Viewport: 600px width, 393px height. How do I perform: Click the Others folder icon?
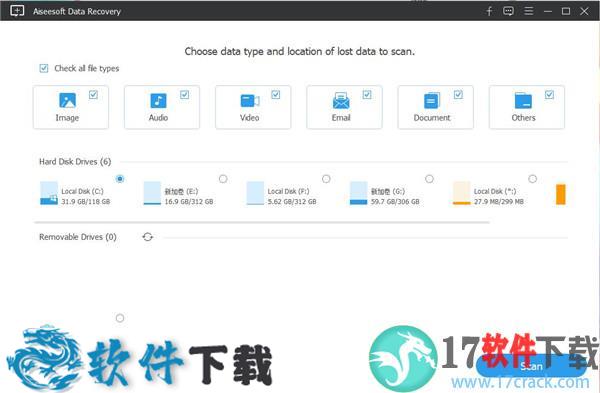(523, 101)
